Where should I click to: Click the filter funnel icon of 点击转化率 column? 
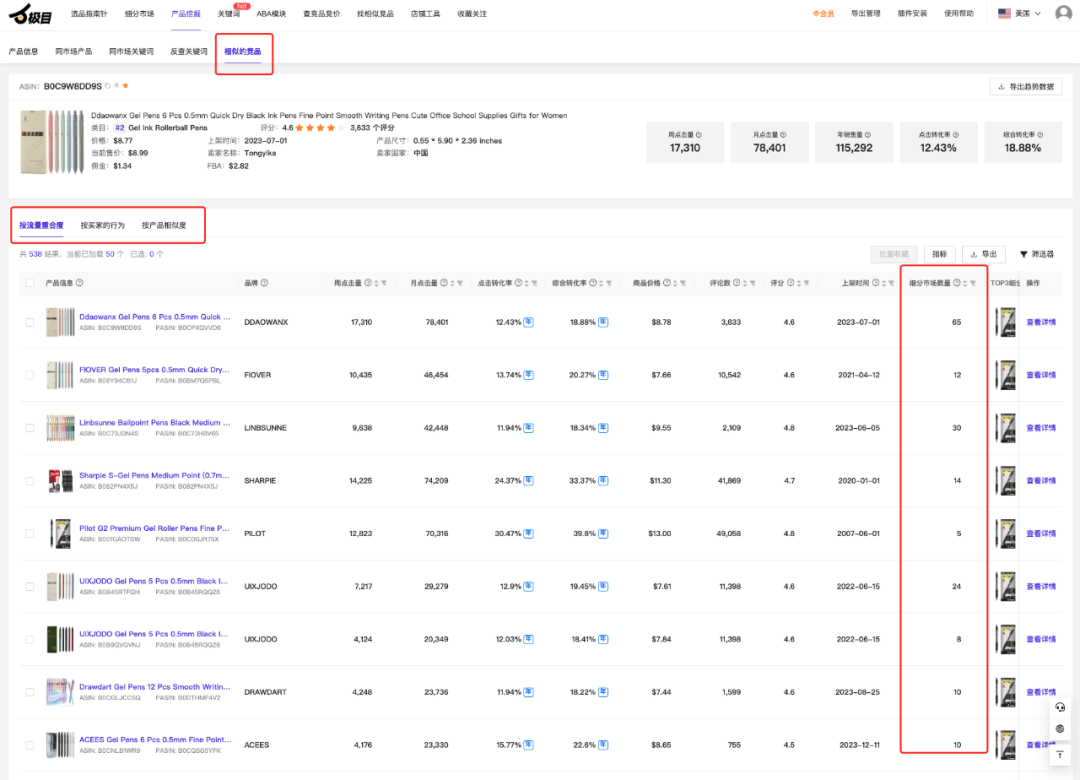(534, 283)
